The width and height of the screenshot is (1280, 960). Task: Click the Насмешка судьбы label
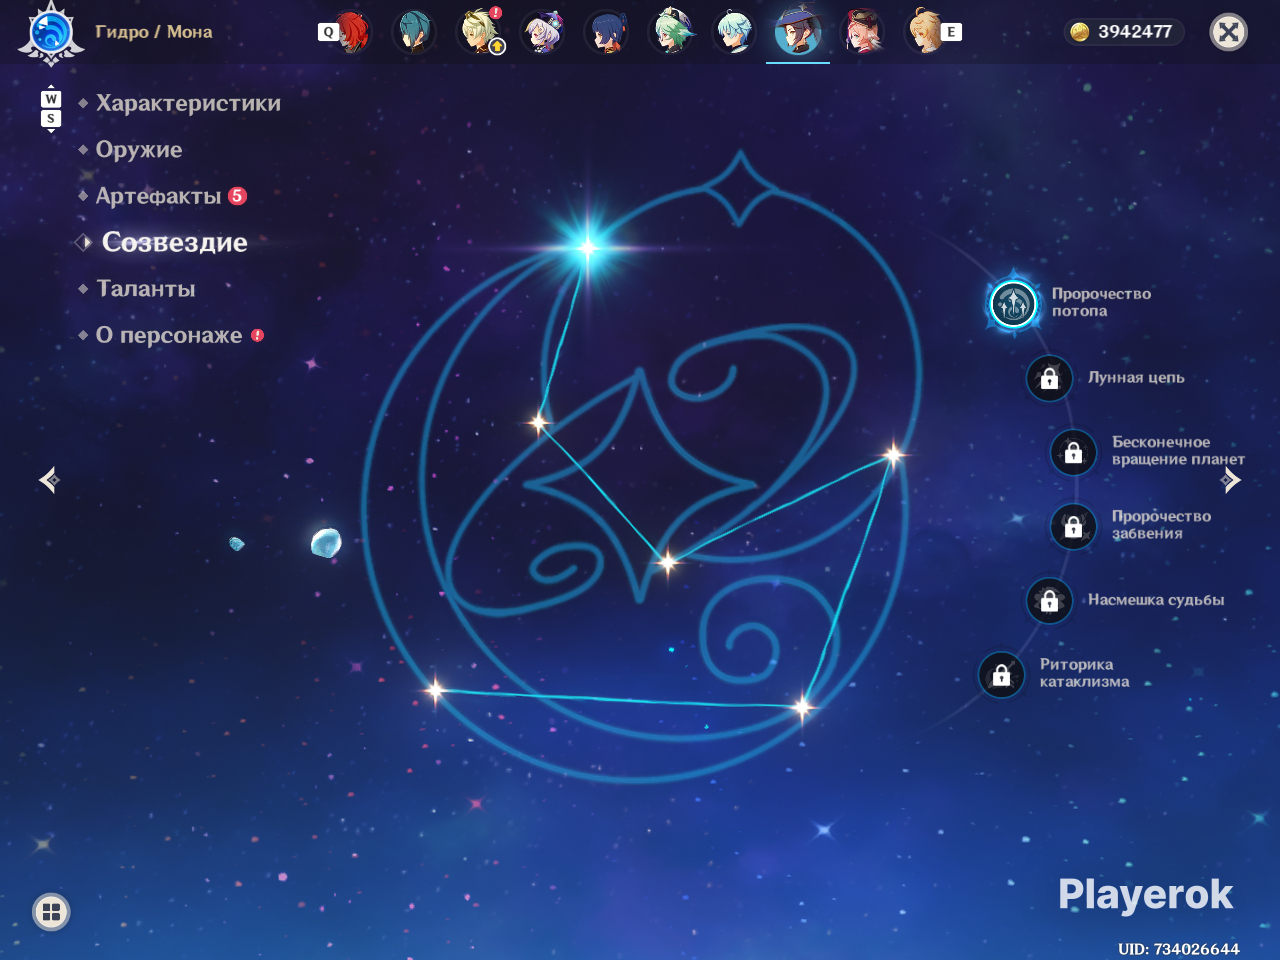[1156, 600]
